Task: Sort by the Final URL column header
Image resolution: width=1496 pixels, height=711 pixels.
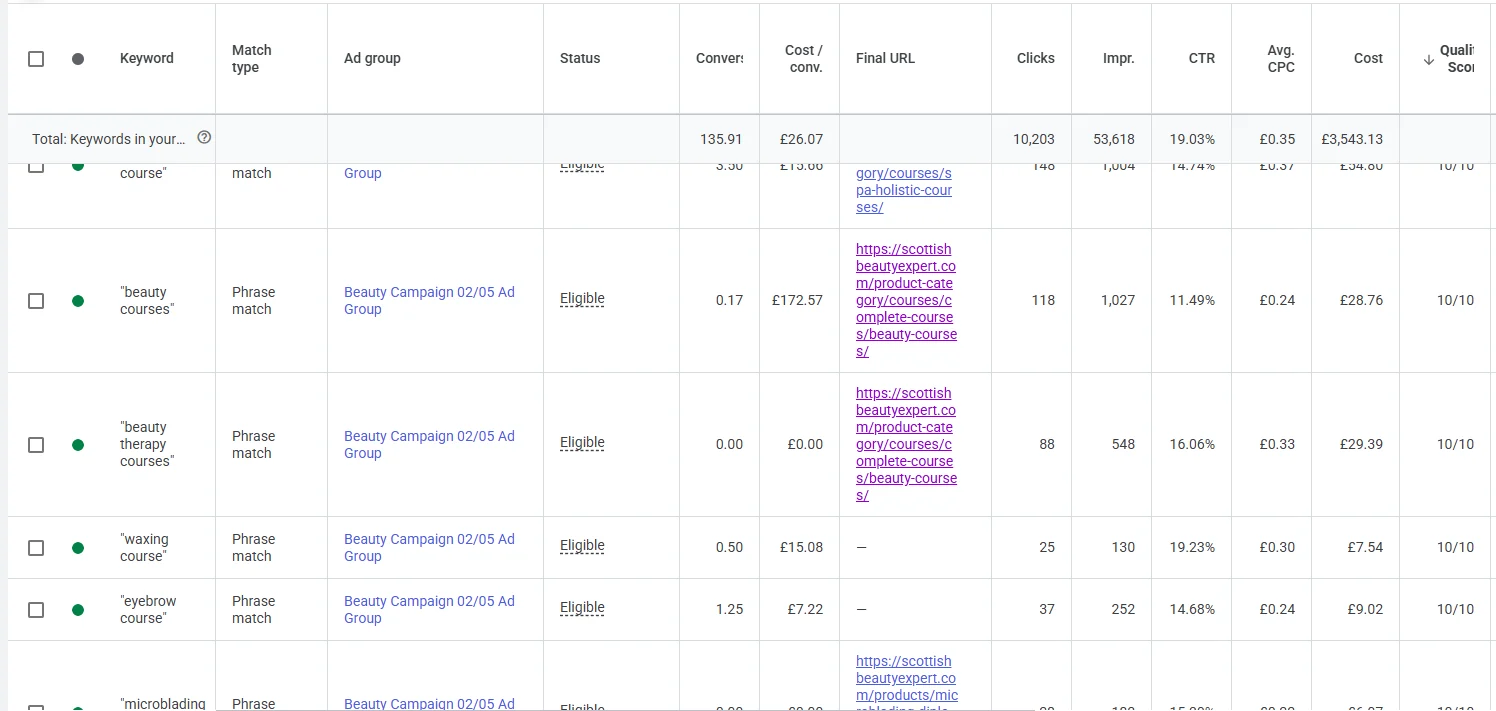Action: (885, 58)
